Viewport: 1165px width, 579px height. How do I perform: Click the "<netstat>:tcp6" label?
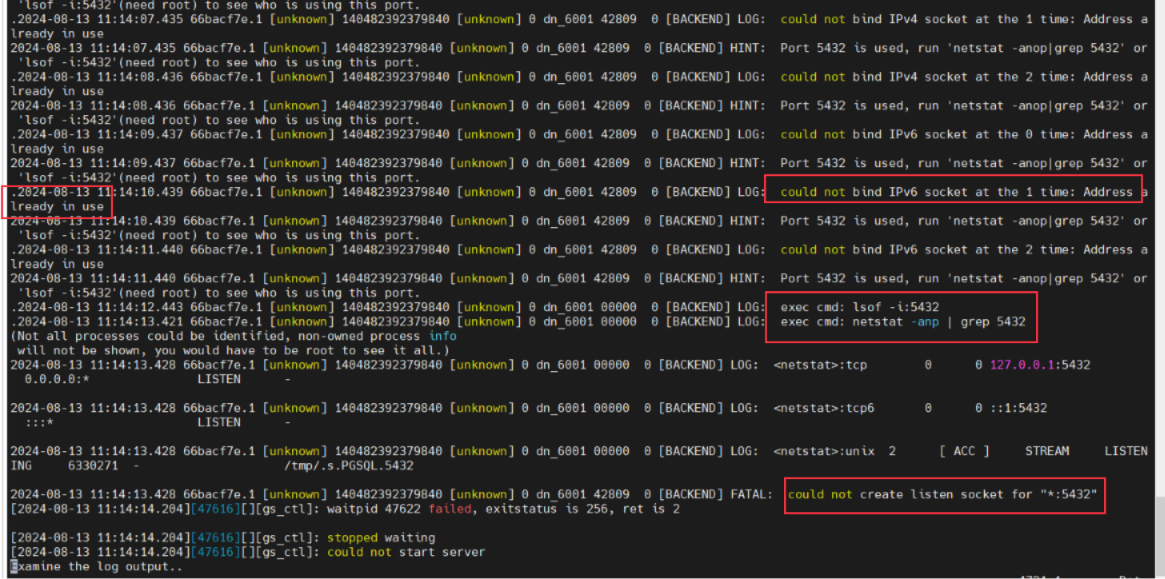coord(824,408)
